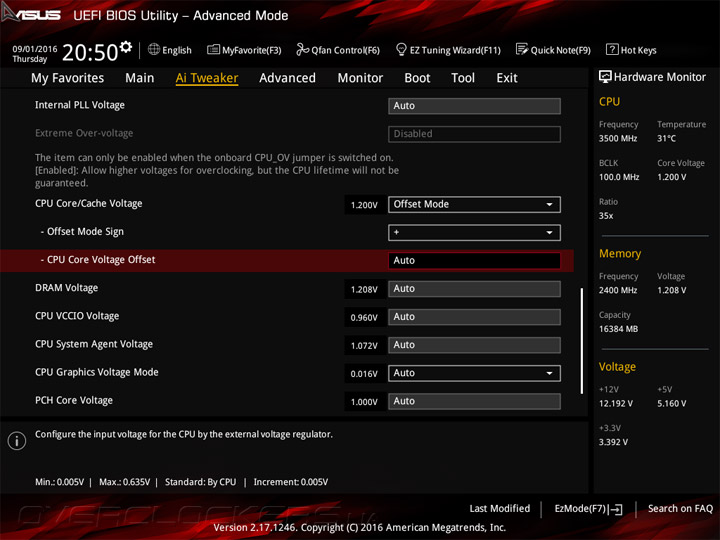
Task: Open My Favorites tab
Action: pyautogui.click(x=68, y=78)
